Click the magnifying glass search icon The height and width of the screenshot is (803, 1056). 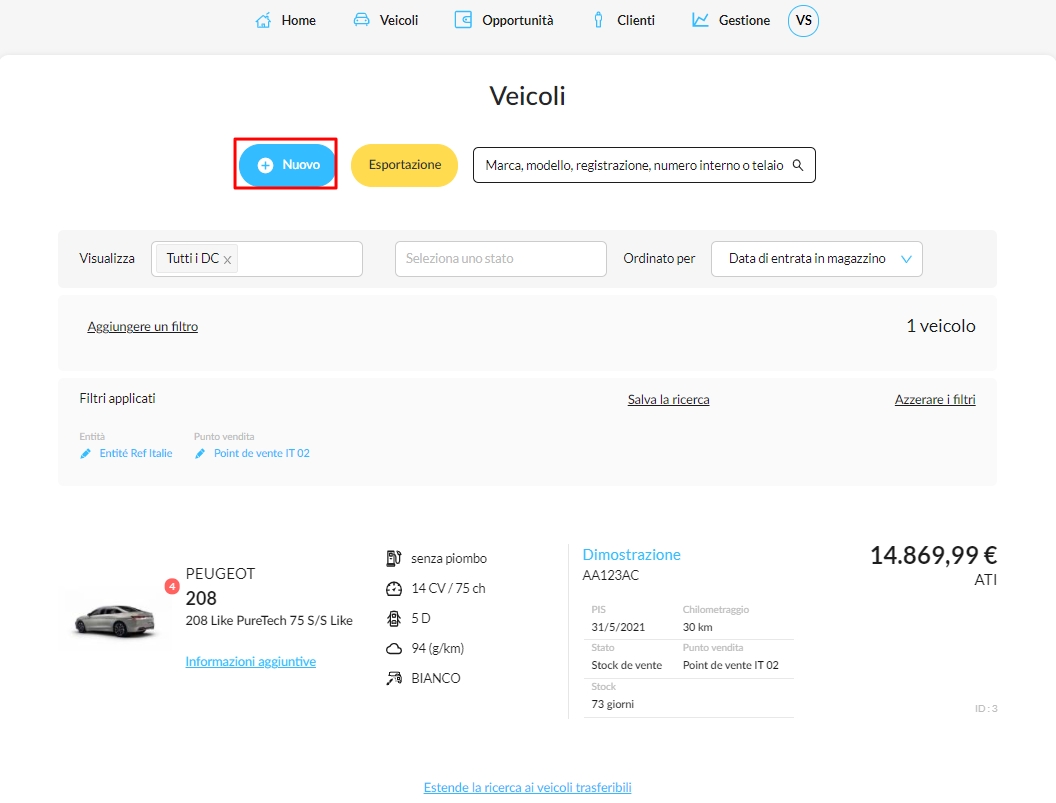[x=798, y=165]
